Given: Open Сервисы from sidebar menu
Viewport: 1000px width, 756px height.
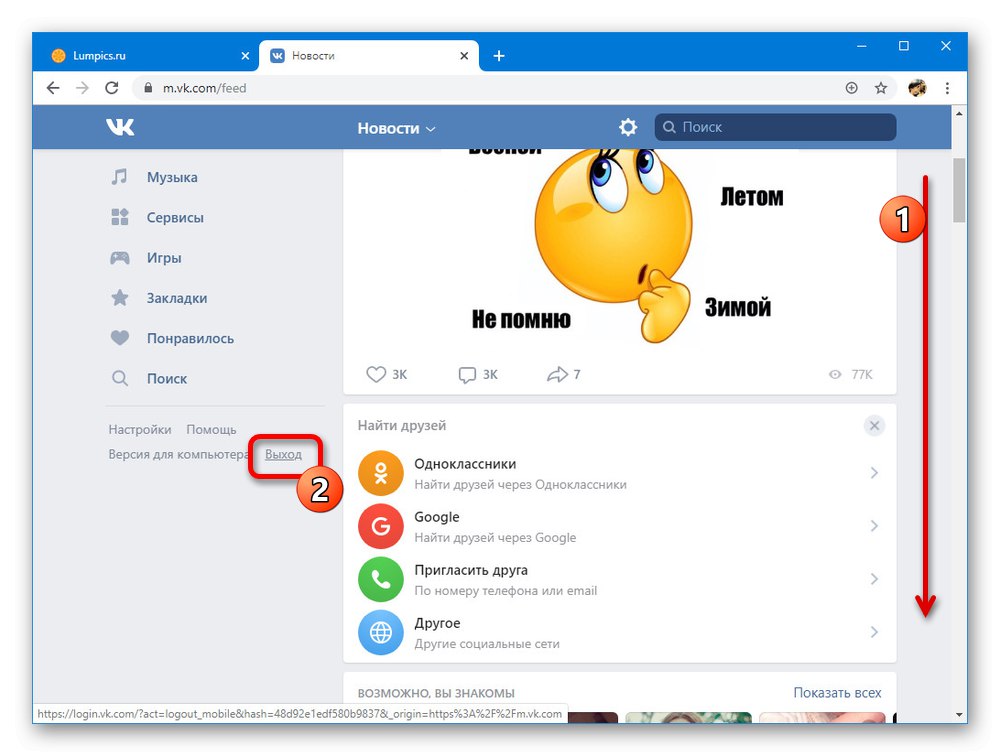Looking at the screenshot, I should pyautogui.click(x=175, y=217).
